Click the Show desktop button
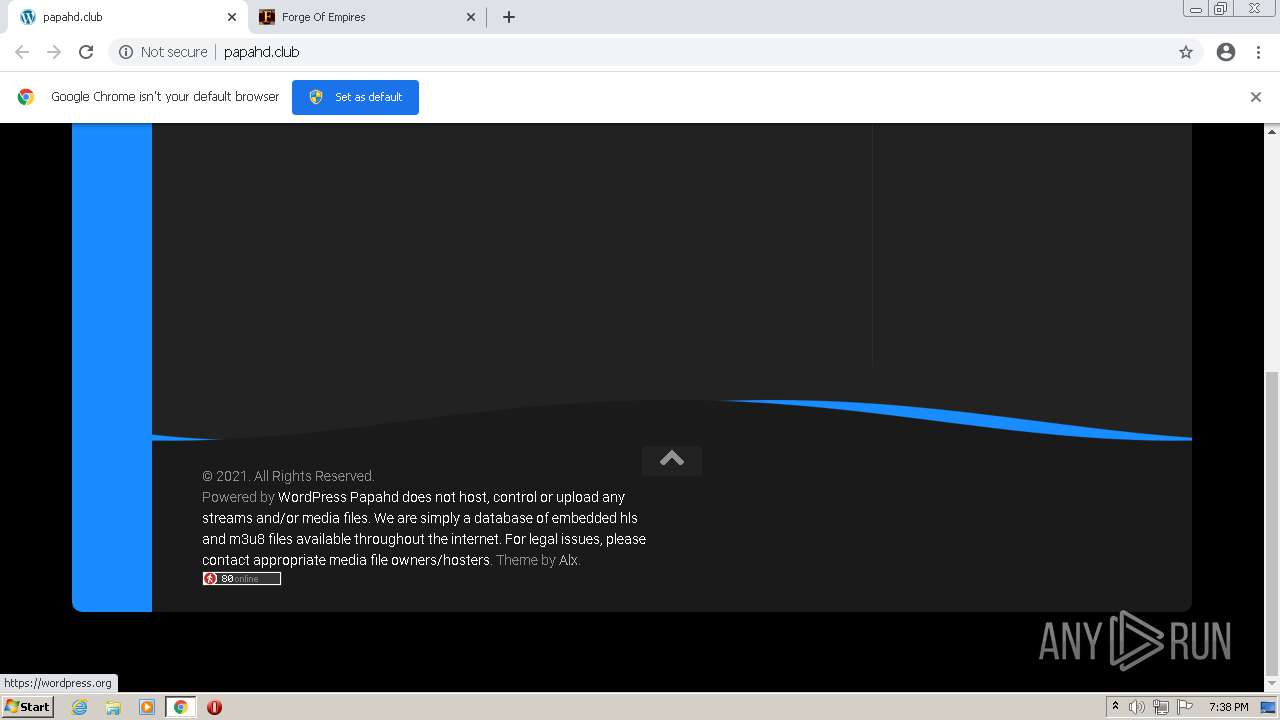The image size is (1280, 720). pos(1269,707)
